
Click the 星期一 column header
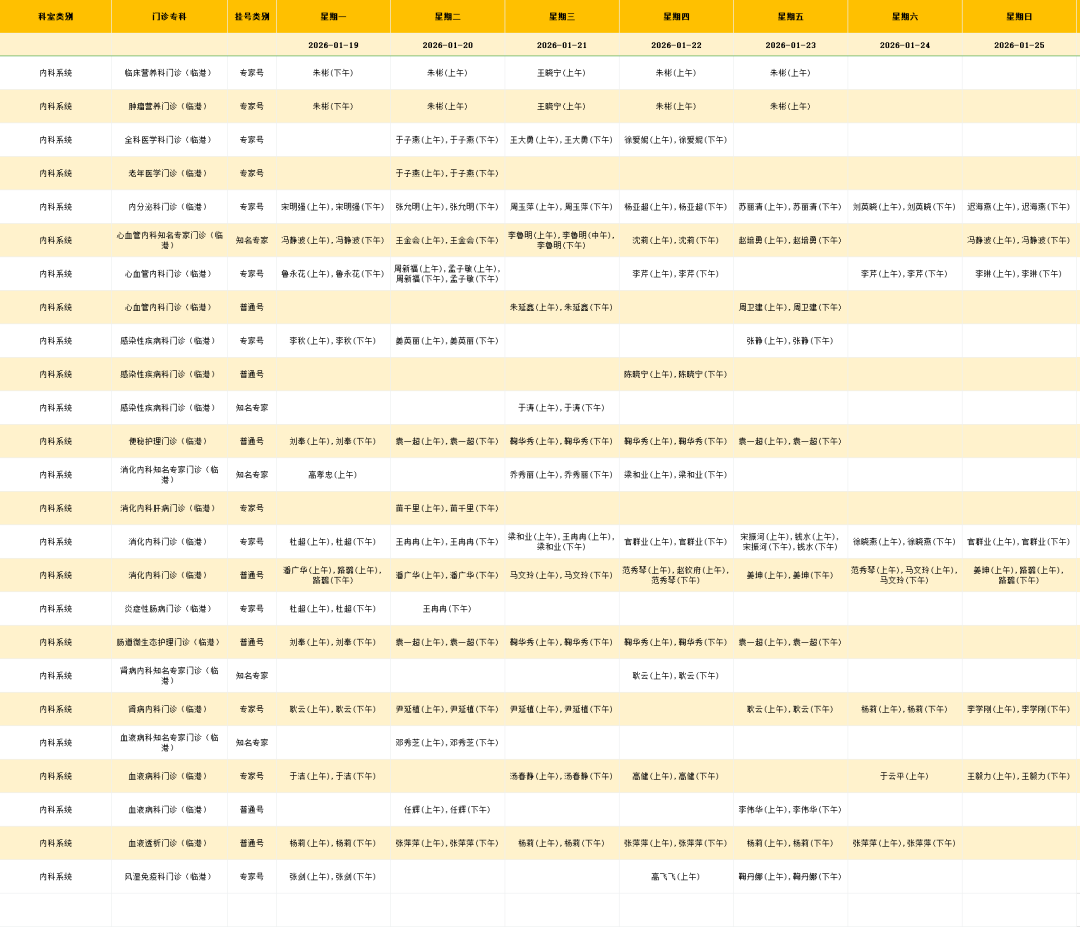pyautogui.click(x=333, y=17)
